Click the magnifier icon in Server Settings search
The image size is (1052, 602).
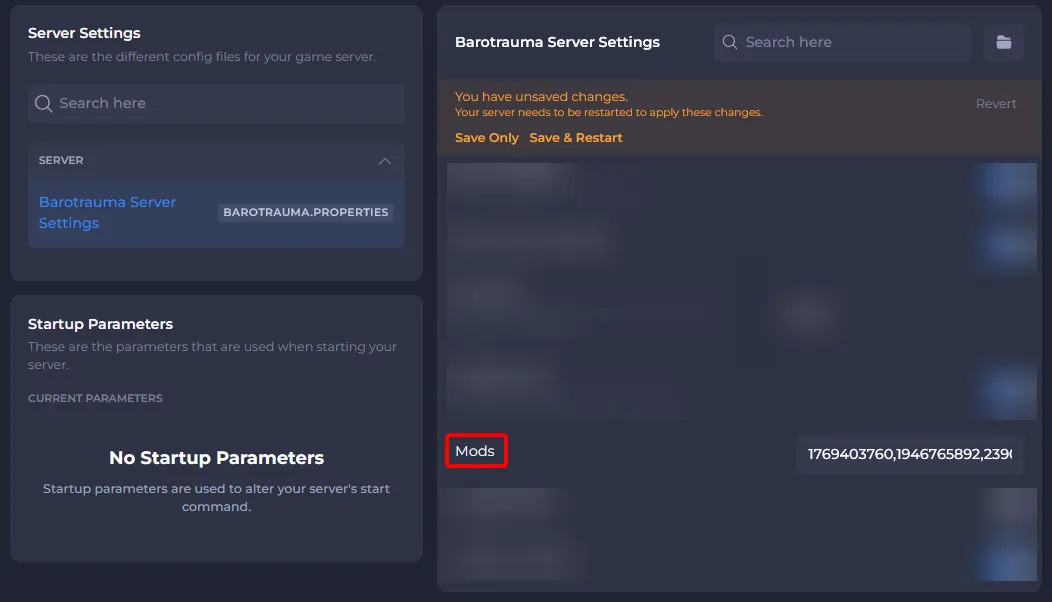pyautogui.click(x=44, y=103)
